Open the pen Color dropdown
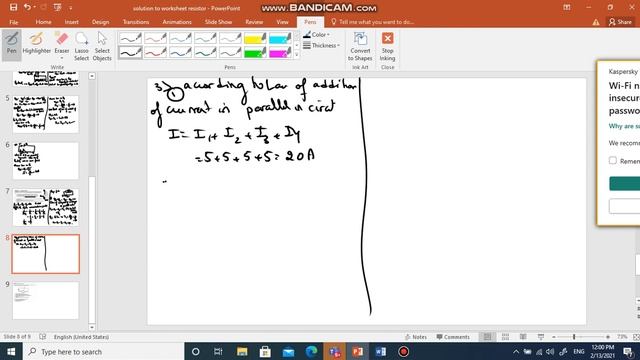The width and height of the screenshot is (640, 360). (317, 35)
